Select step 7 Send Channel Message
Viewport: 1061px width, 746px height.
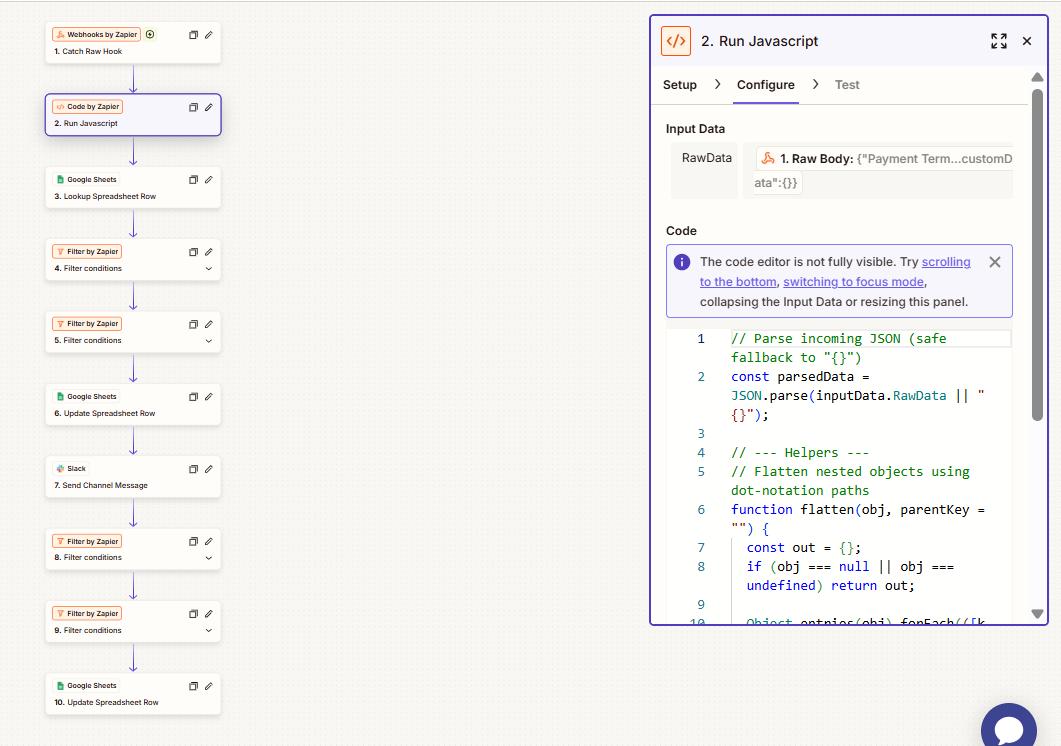point(133,477)
